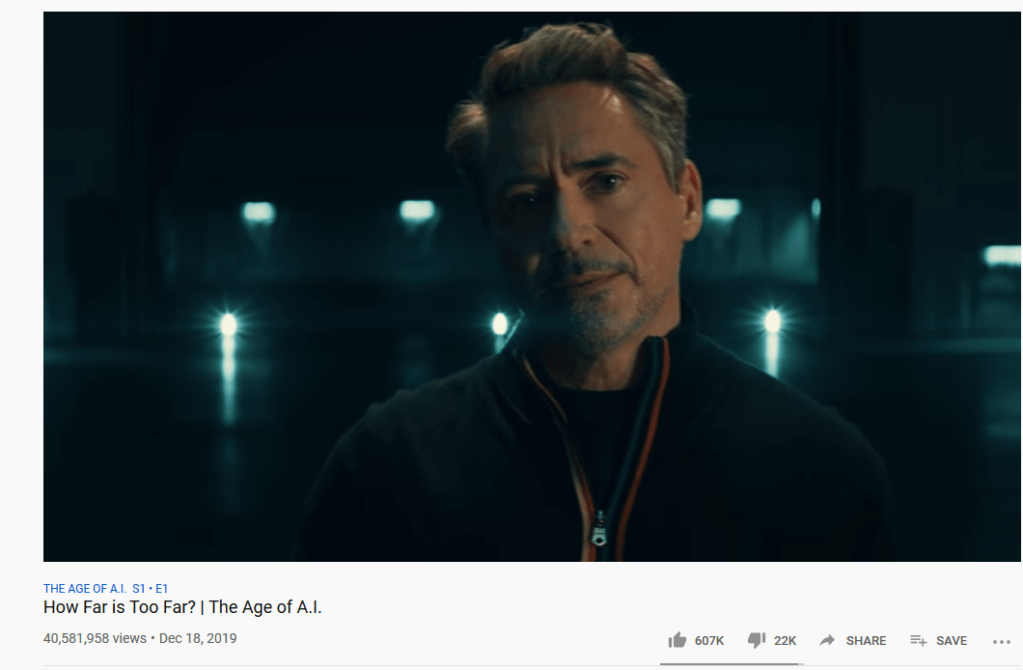Dislike the video with thumbs-down icon
Screen dimensions: 1023x670
tap(756, 640)
